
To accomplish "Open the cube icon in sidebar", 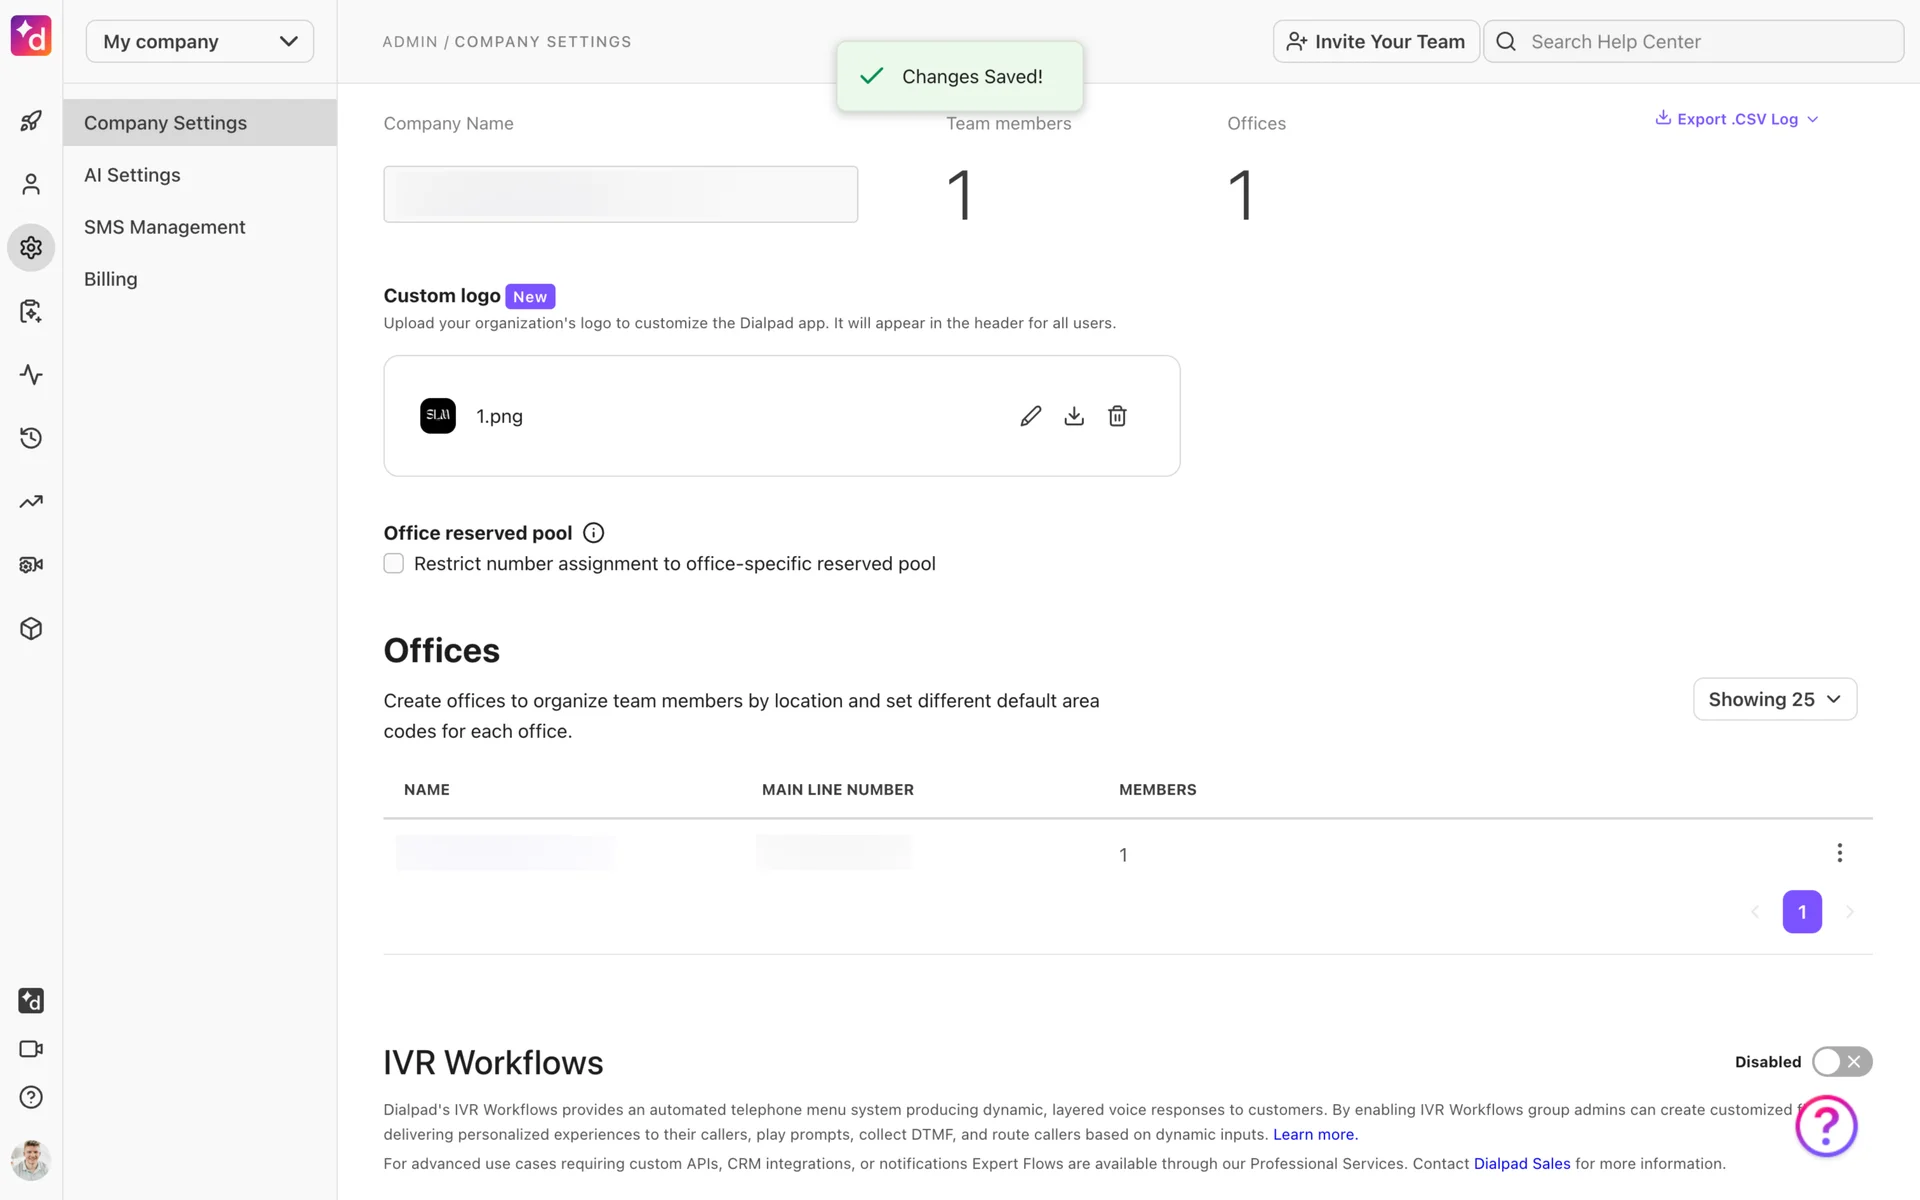I will coord(31,629).
